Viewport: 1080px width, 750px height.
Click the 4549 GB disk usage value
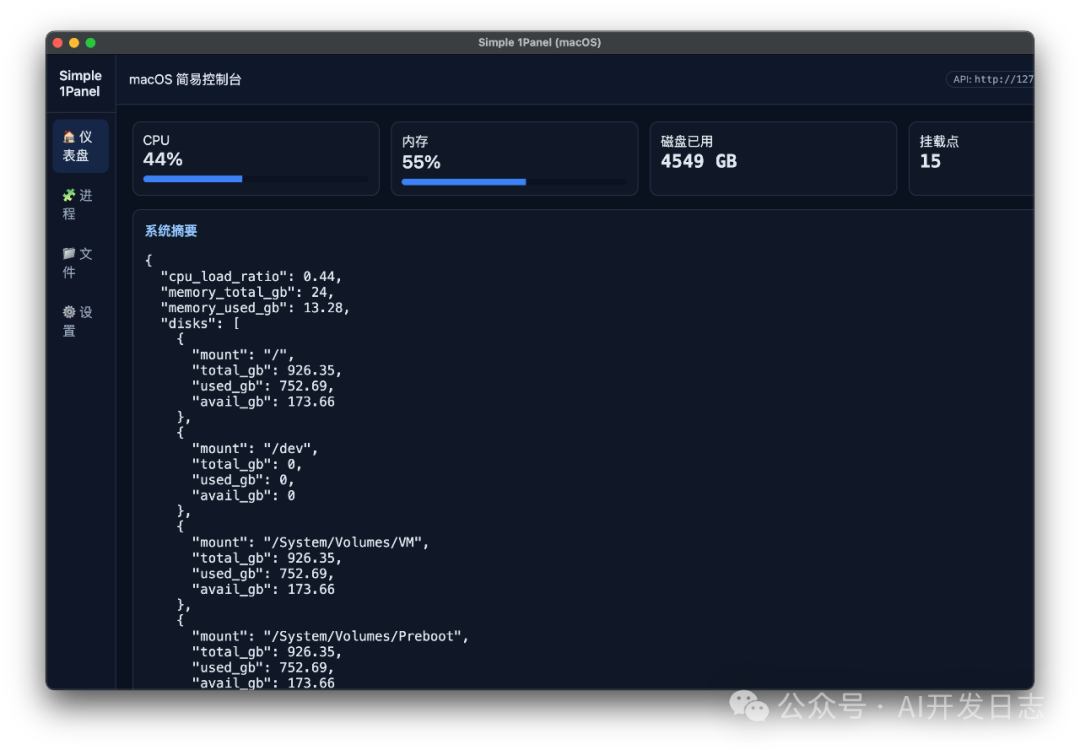[x=698, y=161]
